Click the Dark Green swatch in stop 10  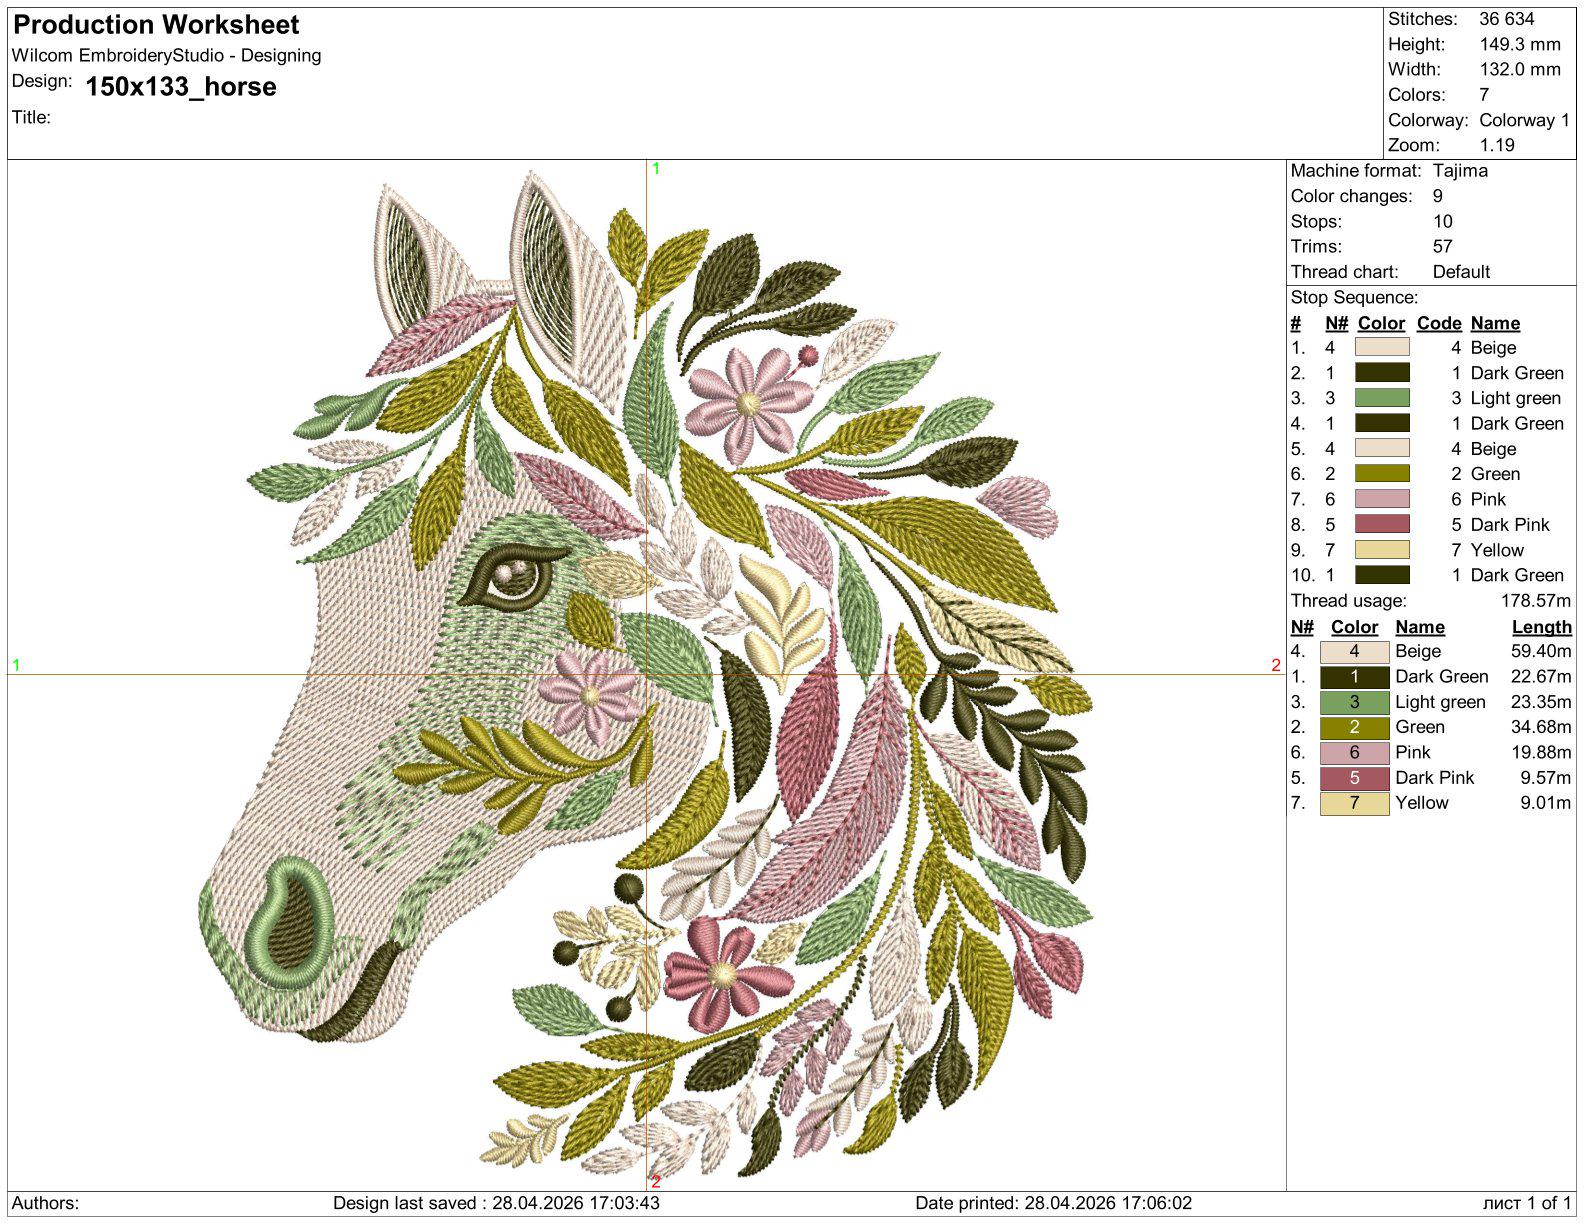1382,574
